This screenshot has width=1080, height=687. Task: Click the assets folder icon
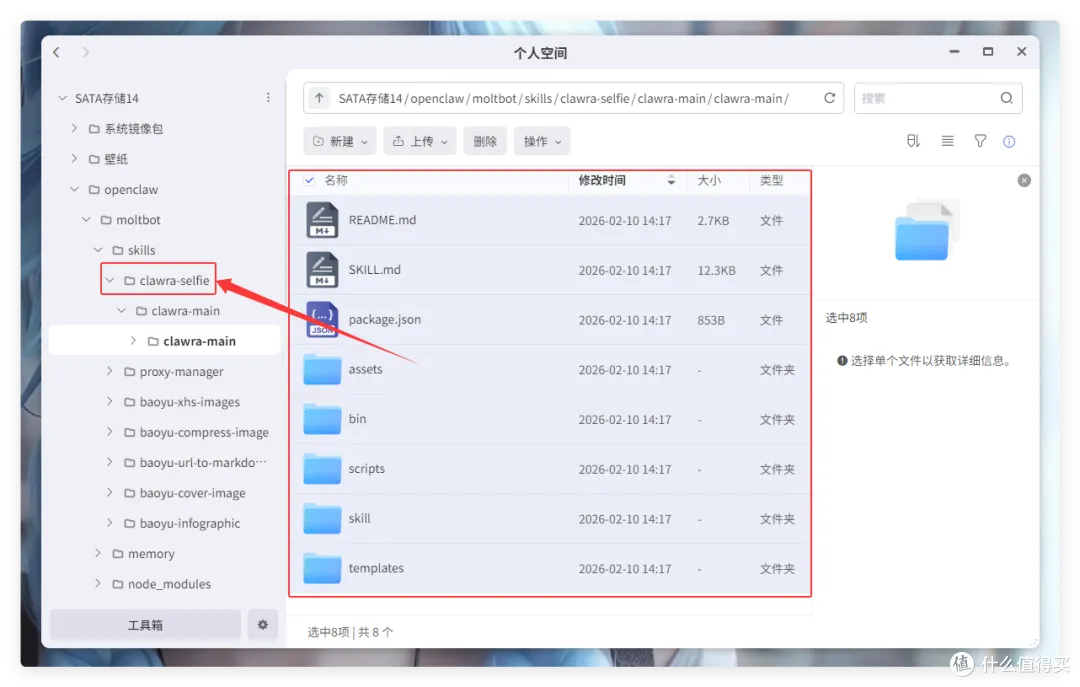322,369
